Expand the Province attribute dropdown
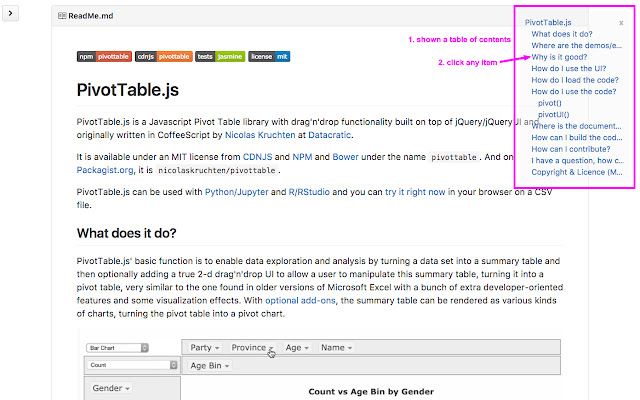The height and width of the screenshot is (400, 640). (252, 348)
